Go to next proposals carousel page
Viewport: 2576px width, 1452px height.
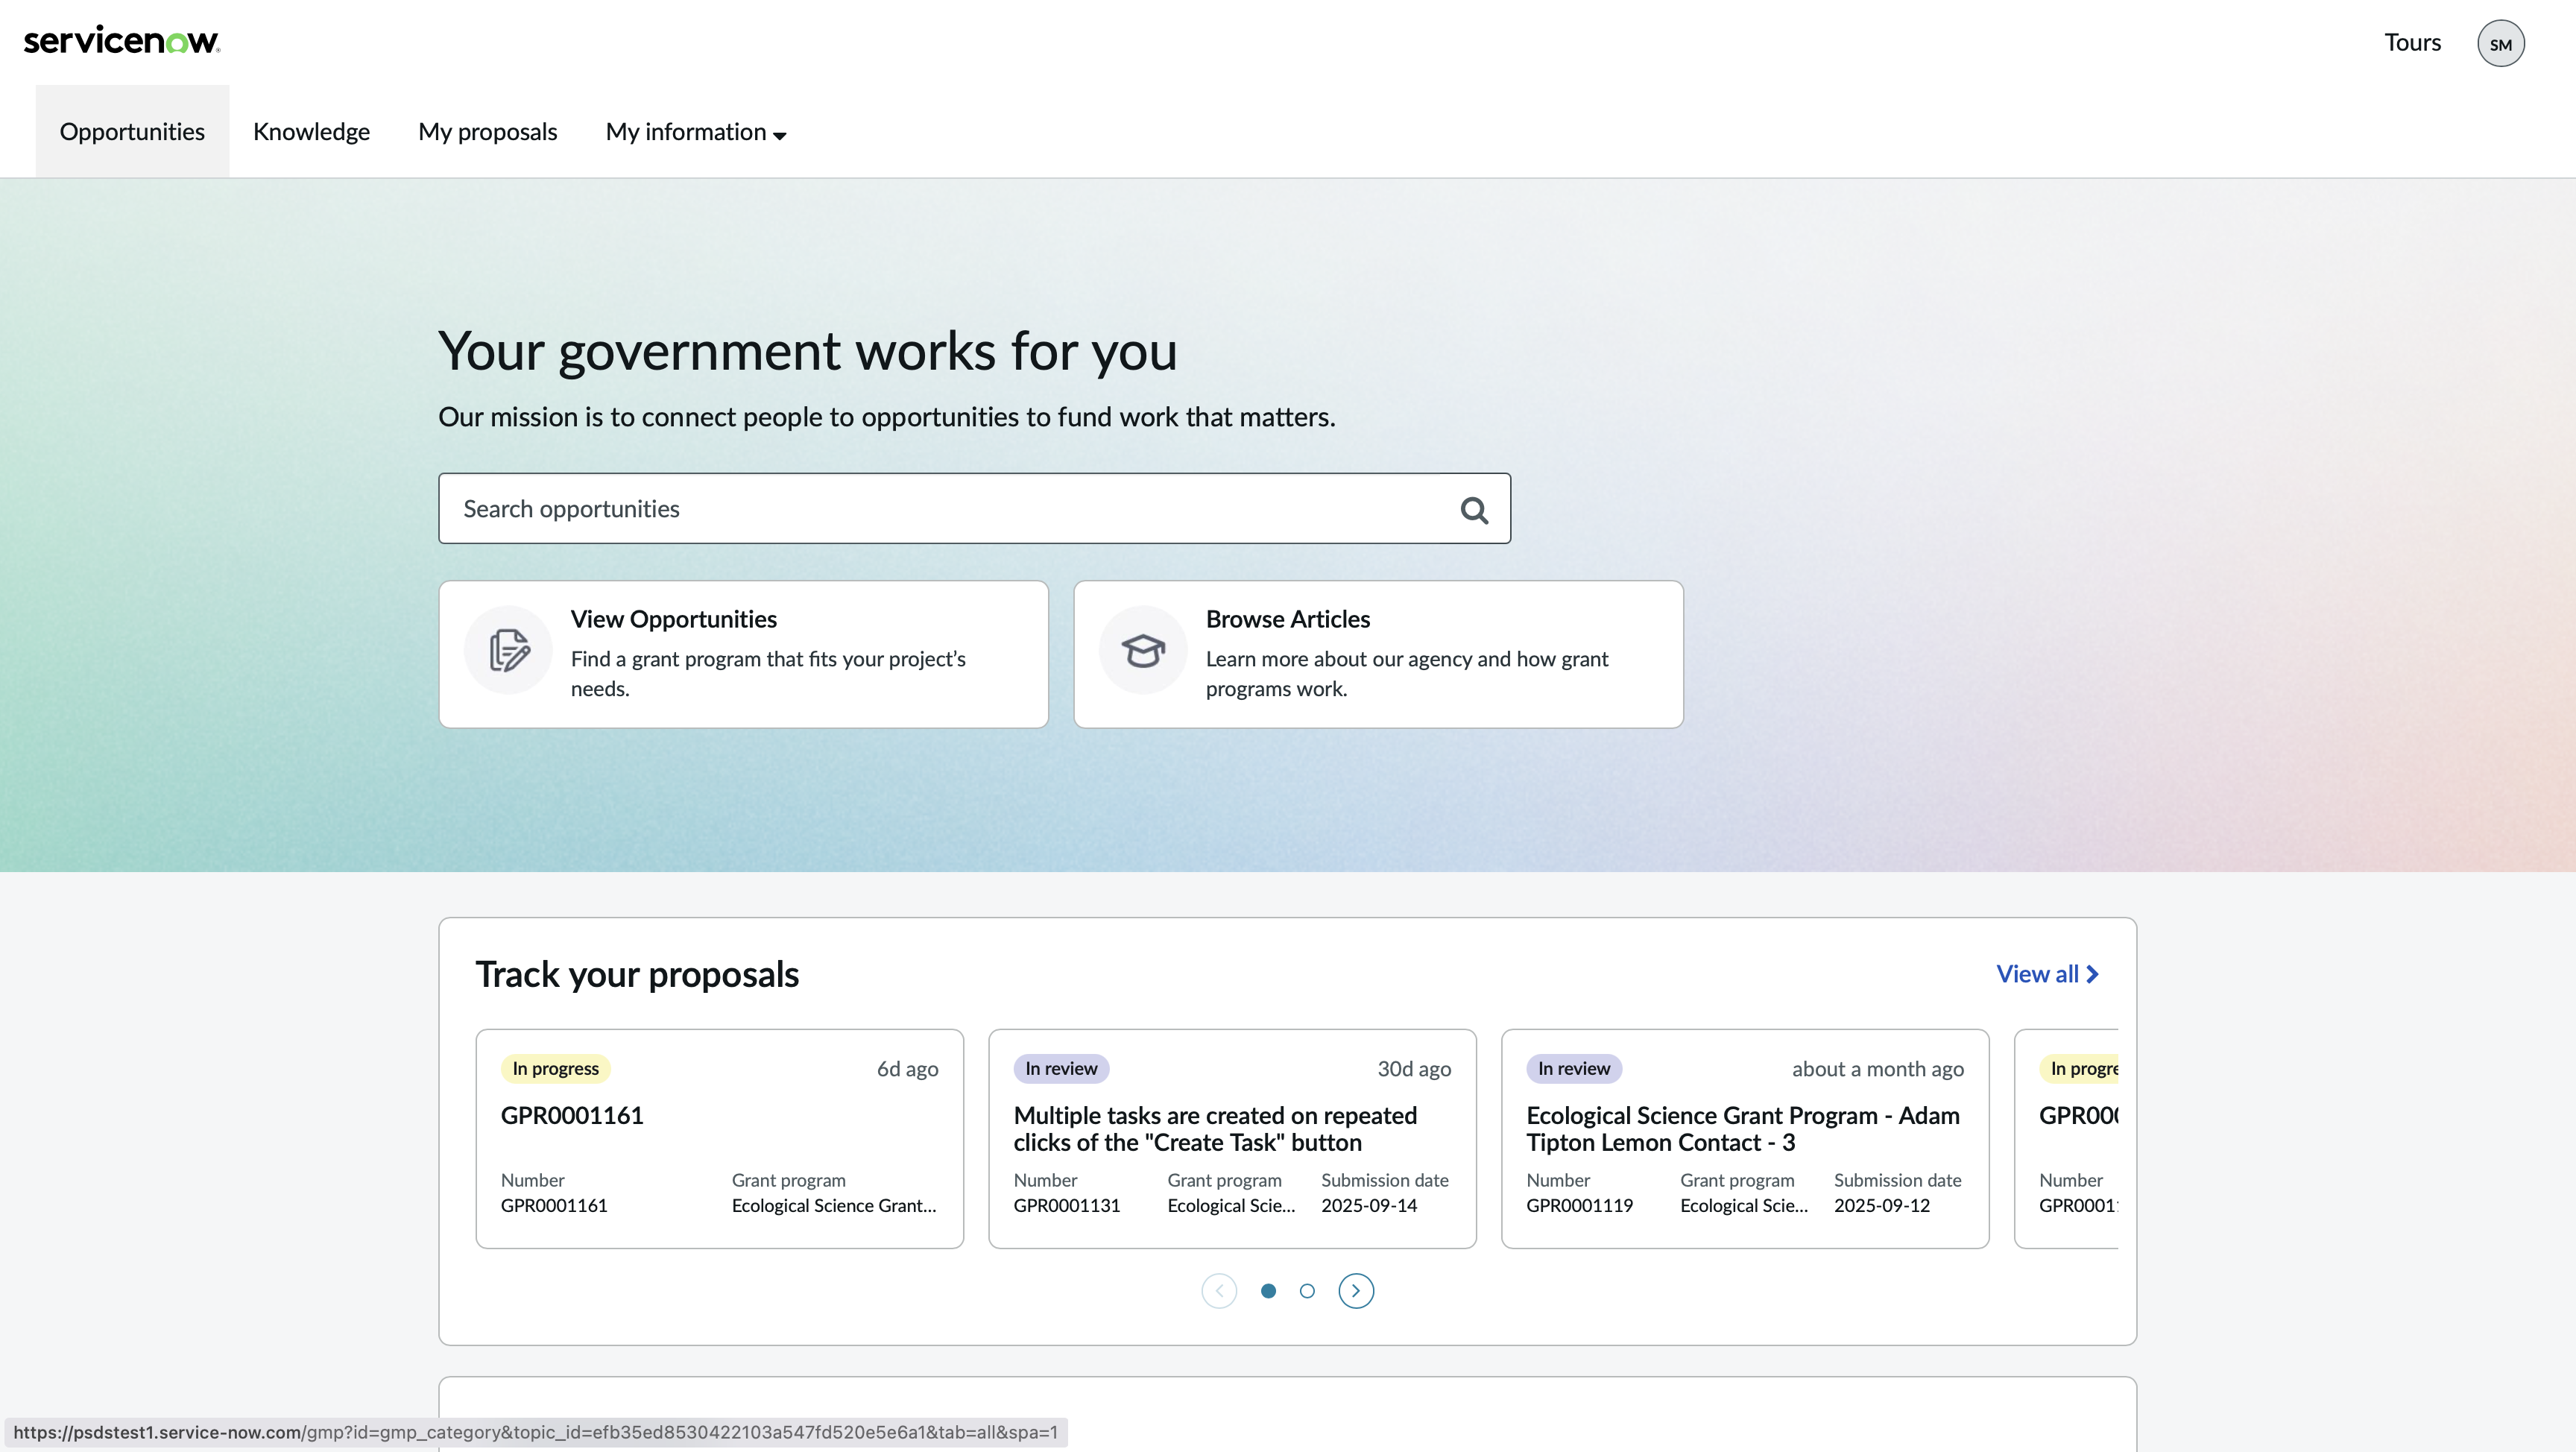1356,1290
